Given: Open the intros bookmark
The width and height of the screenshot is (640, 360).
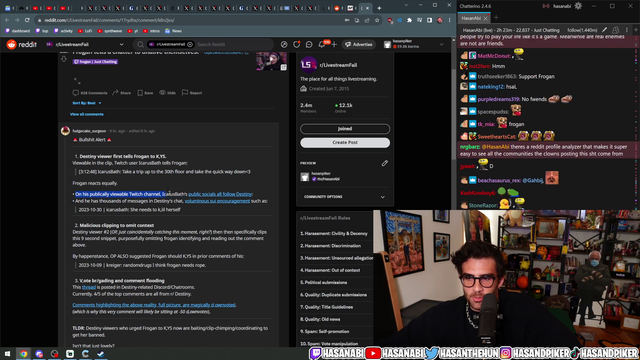Looking at the screenshot, I should 151,31.
